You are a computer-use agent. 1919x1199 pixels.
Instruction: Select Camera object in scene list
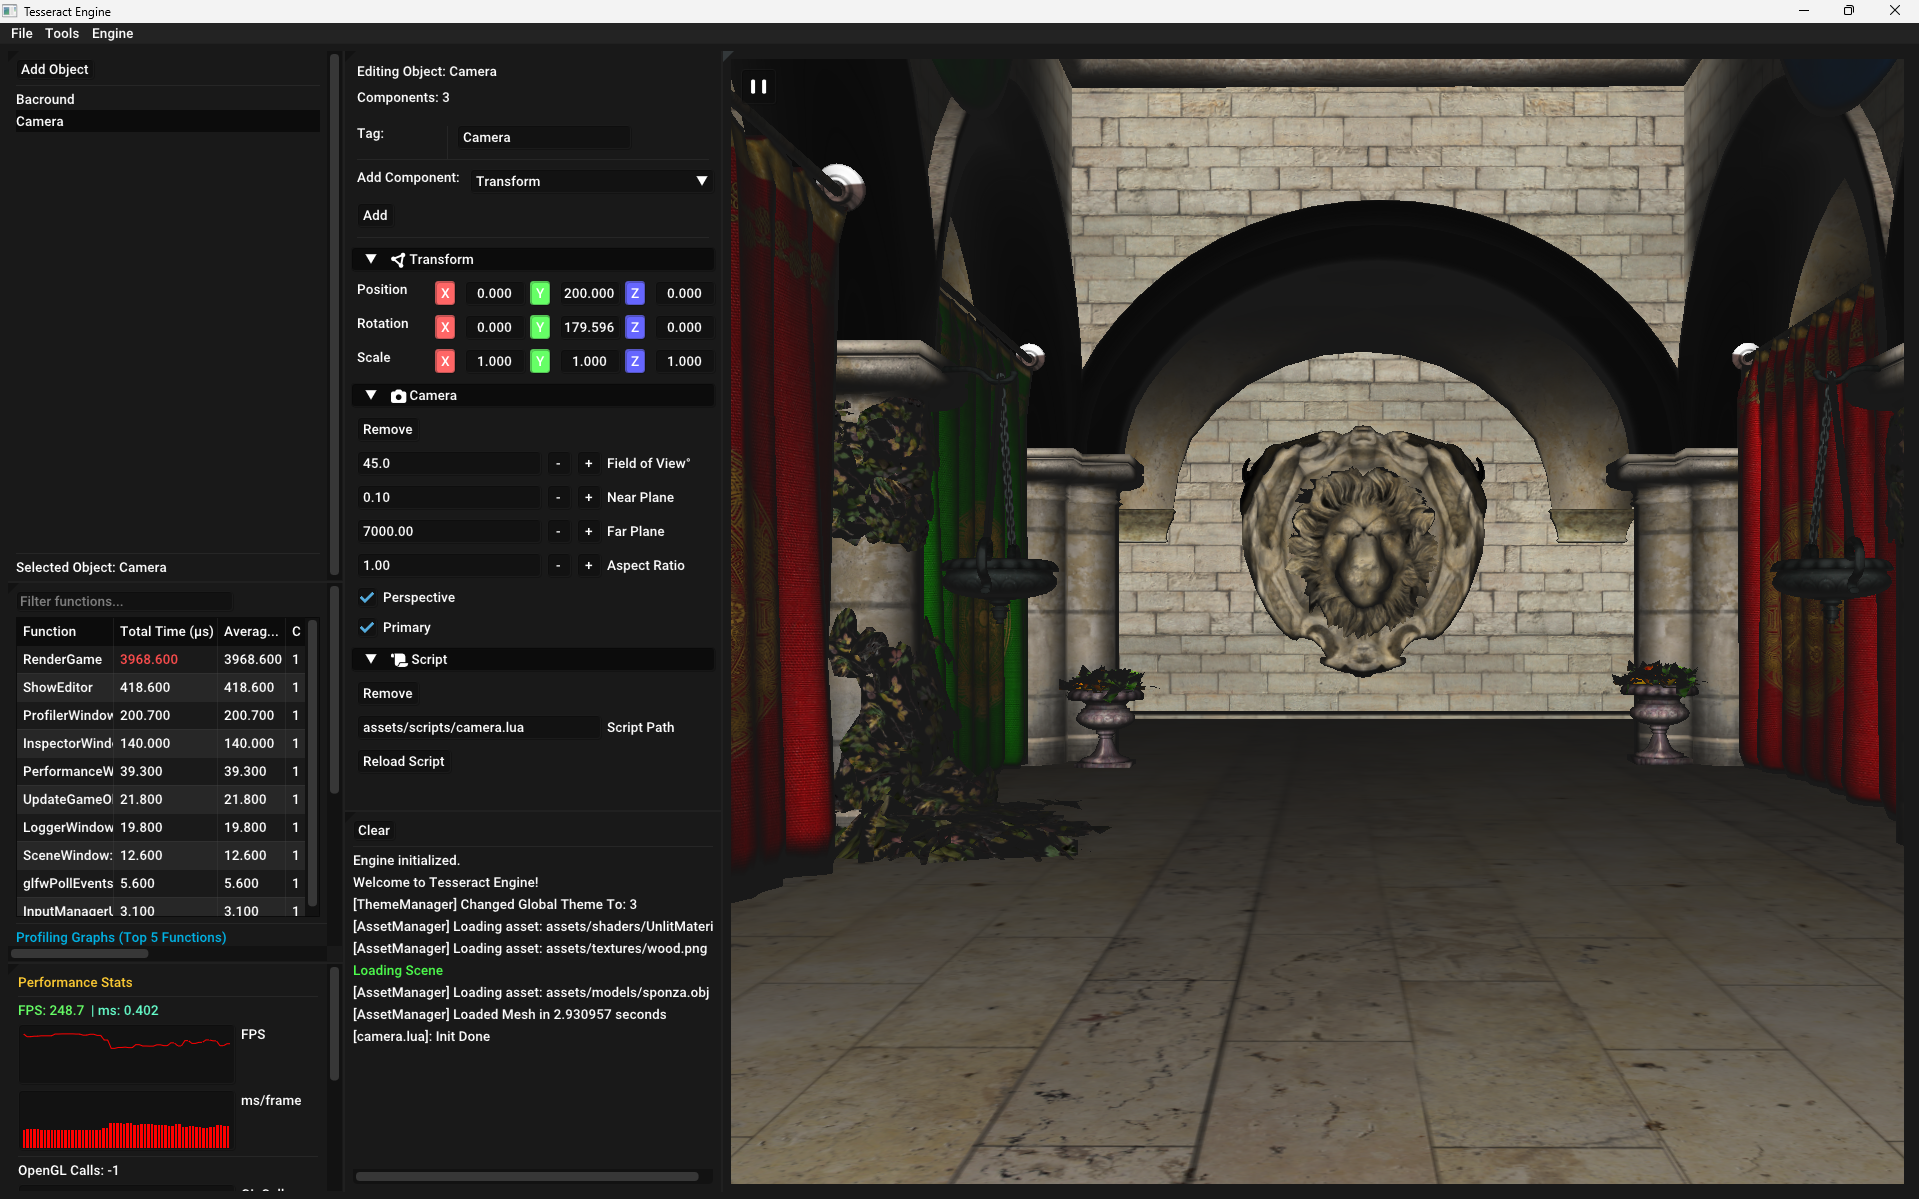[x=166, y=121]
